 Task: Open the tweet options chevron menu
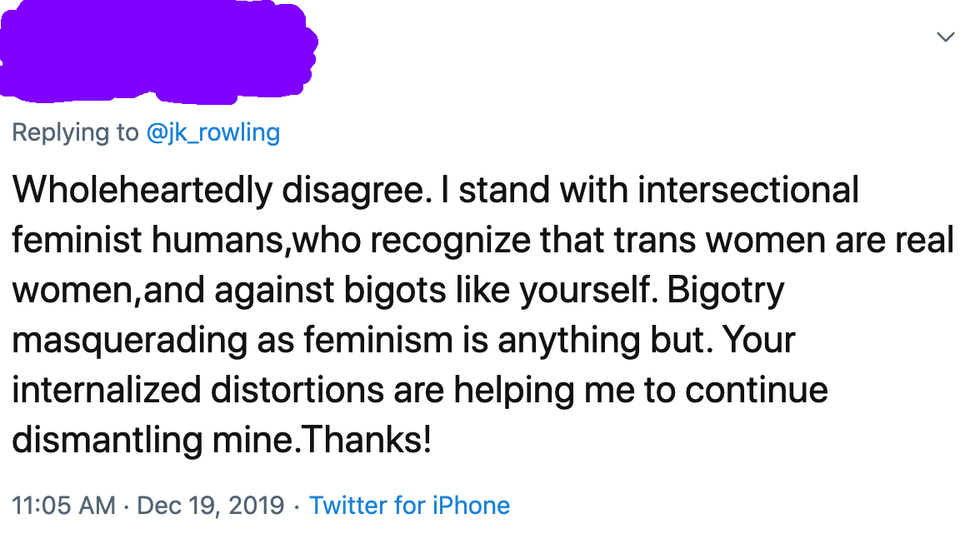coord(945,37)
